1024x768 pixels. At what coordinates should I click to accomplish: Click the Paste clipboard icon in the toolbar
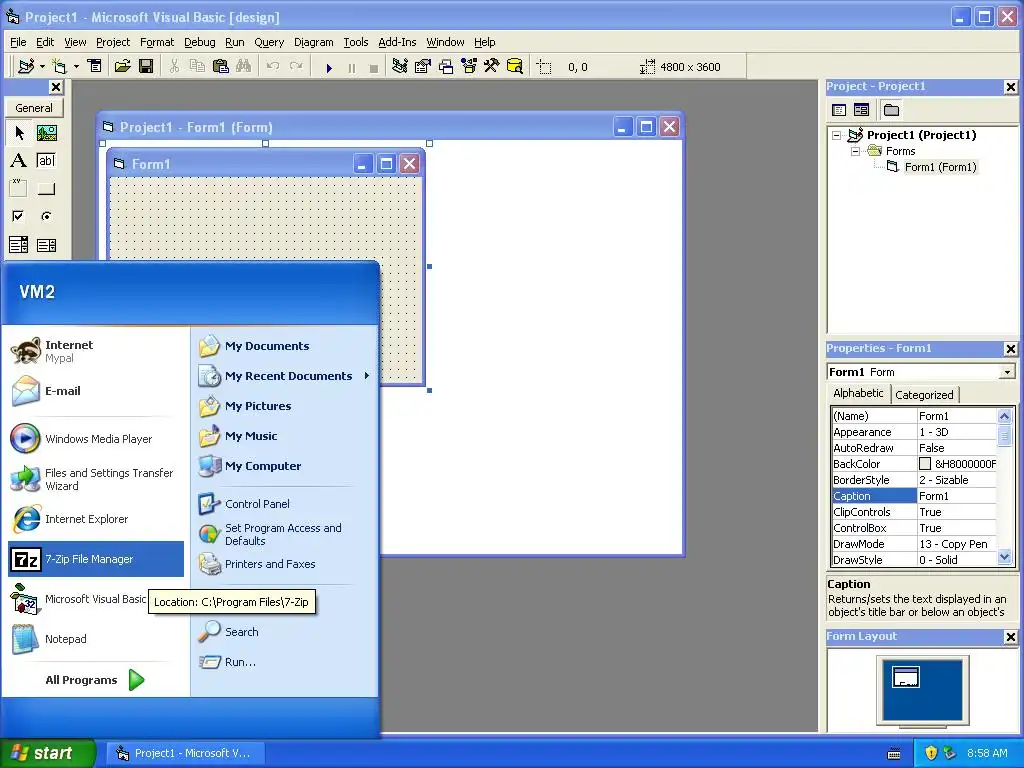pyautogui.click(x=221, y=66)
